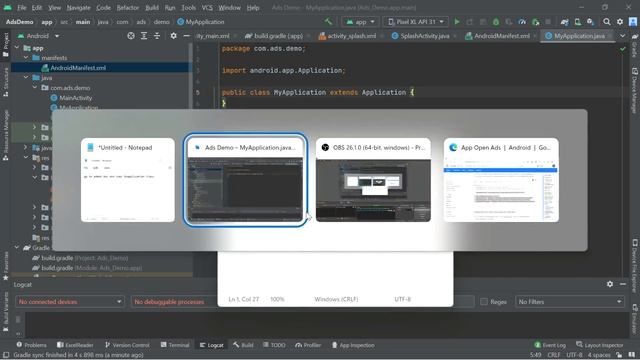This screenshot has height=360, width=640.
Task: Open the Problems tool window button
Action: point(31,345)
